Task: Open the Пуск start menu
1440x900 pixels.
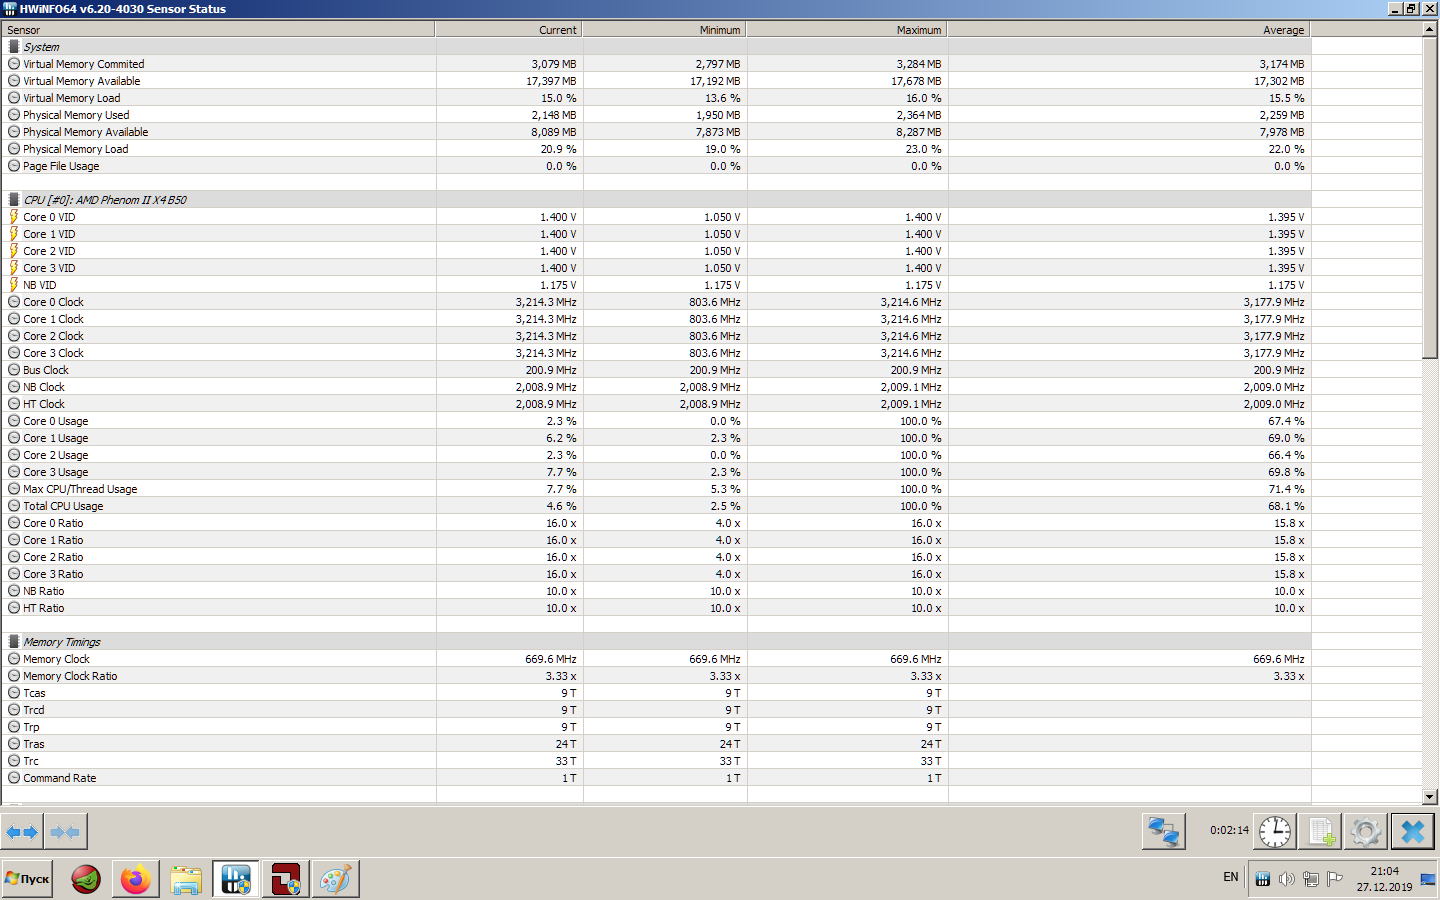Action: tap(27, 879)
